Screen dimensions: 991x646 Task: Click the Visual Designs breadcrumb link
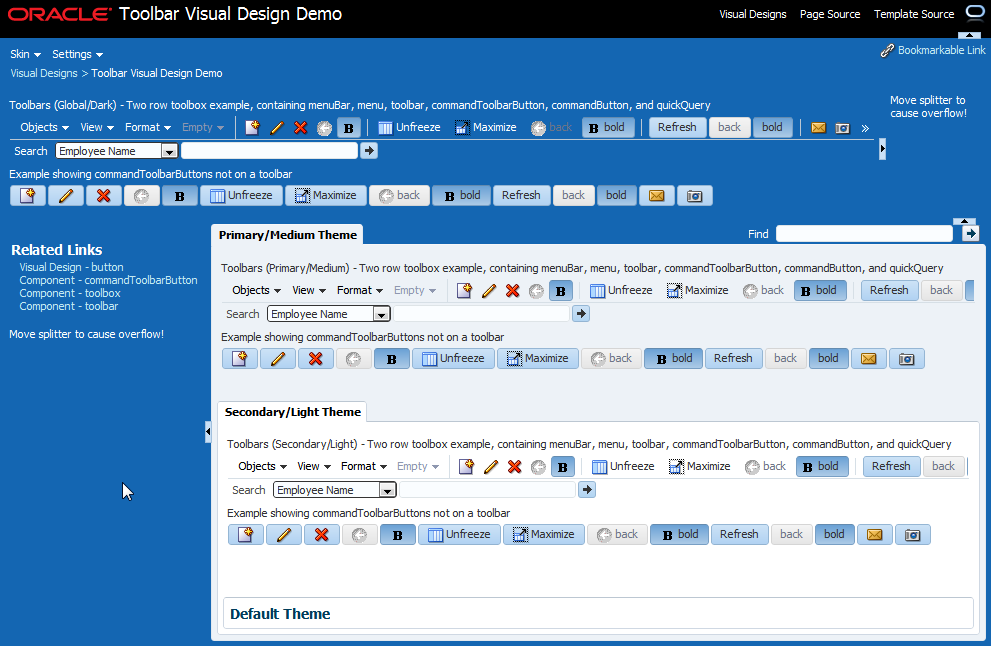(x=44, y=73)
